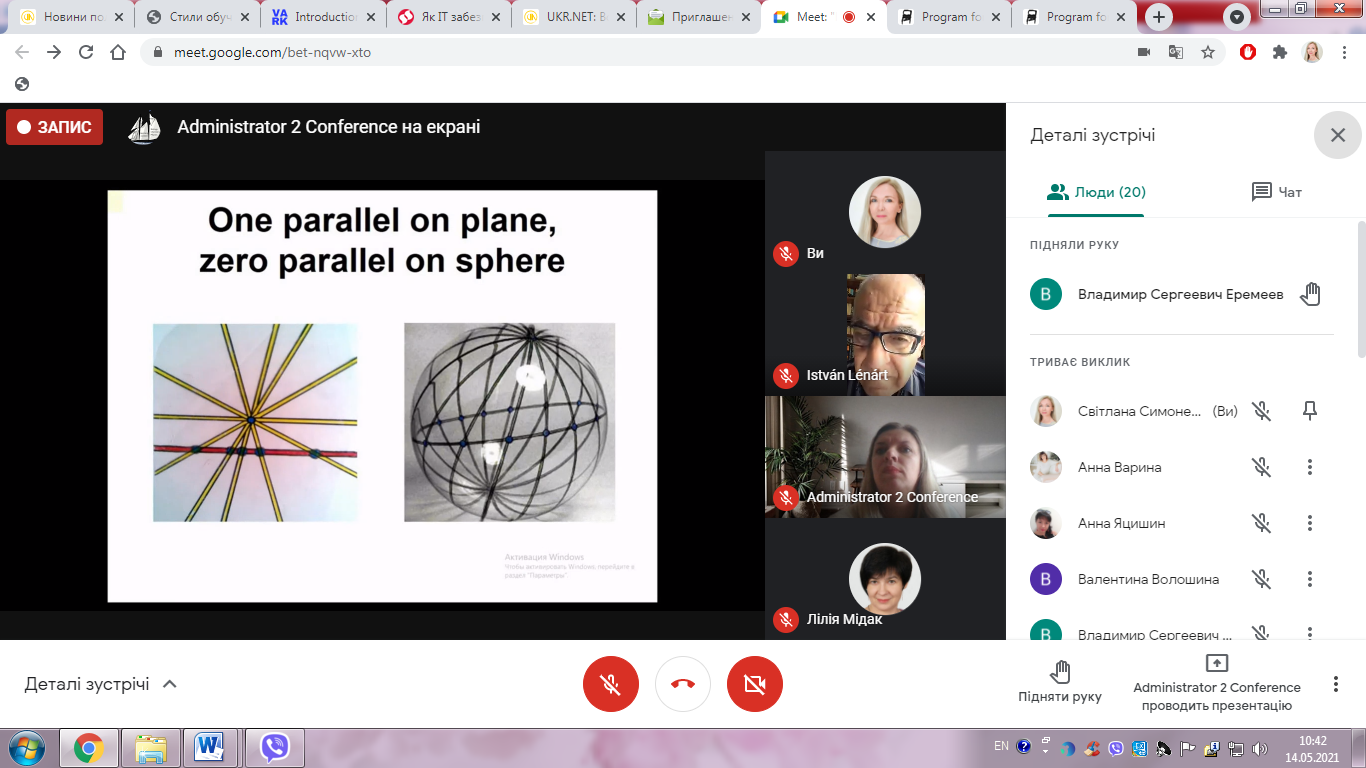Toggle the camera on/off button
Viewport: 1366px width, 768px height.
(755, 684)
